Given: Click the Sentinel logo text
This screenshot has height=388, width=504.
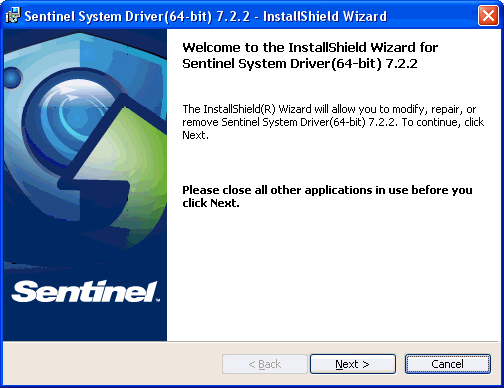Looking at the screenshot, I should pyautogui.click(x=85, y=291).
